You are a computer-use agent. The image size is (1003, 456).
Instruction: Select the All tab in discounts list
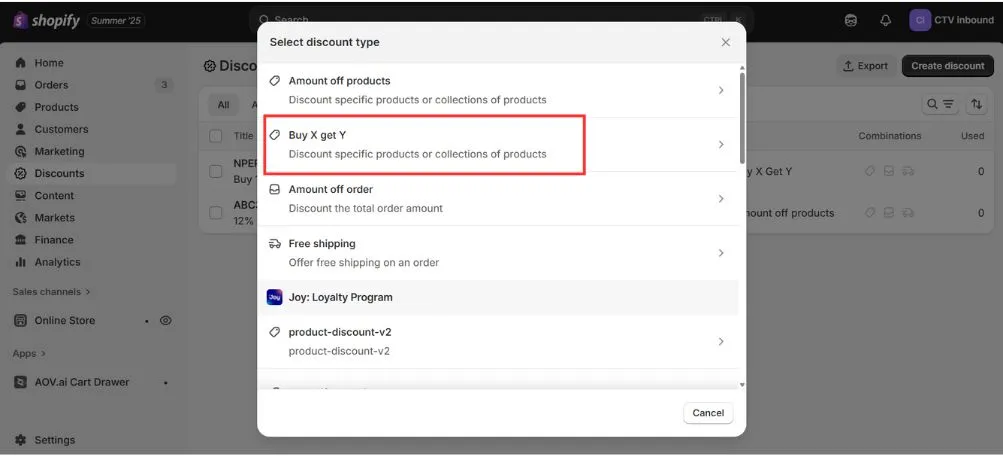tap(223, 105)
